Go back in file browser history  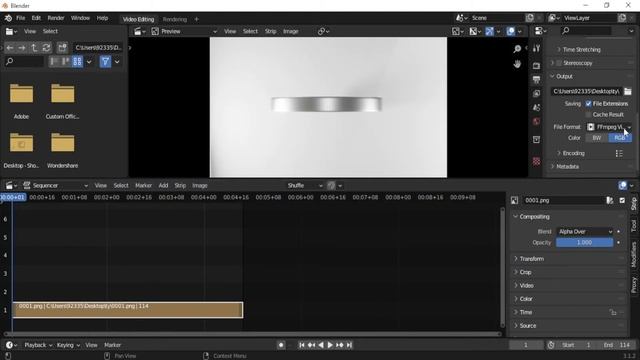click(x=10, y=48)
